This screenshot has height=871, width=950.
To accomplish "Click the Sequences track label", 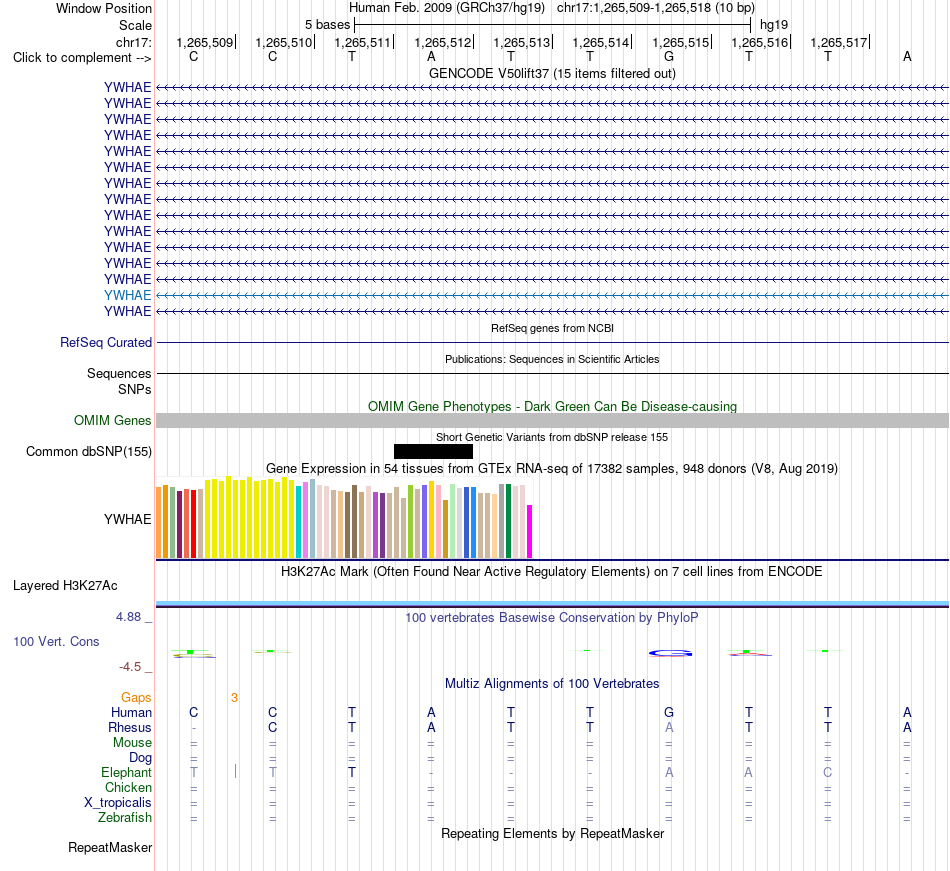I will 119,373.
